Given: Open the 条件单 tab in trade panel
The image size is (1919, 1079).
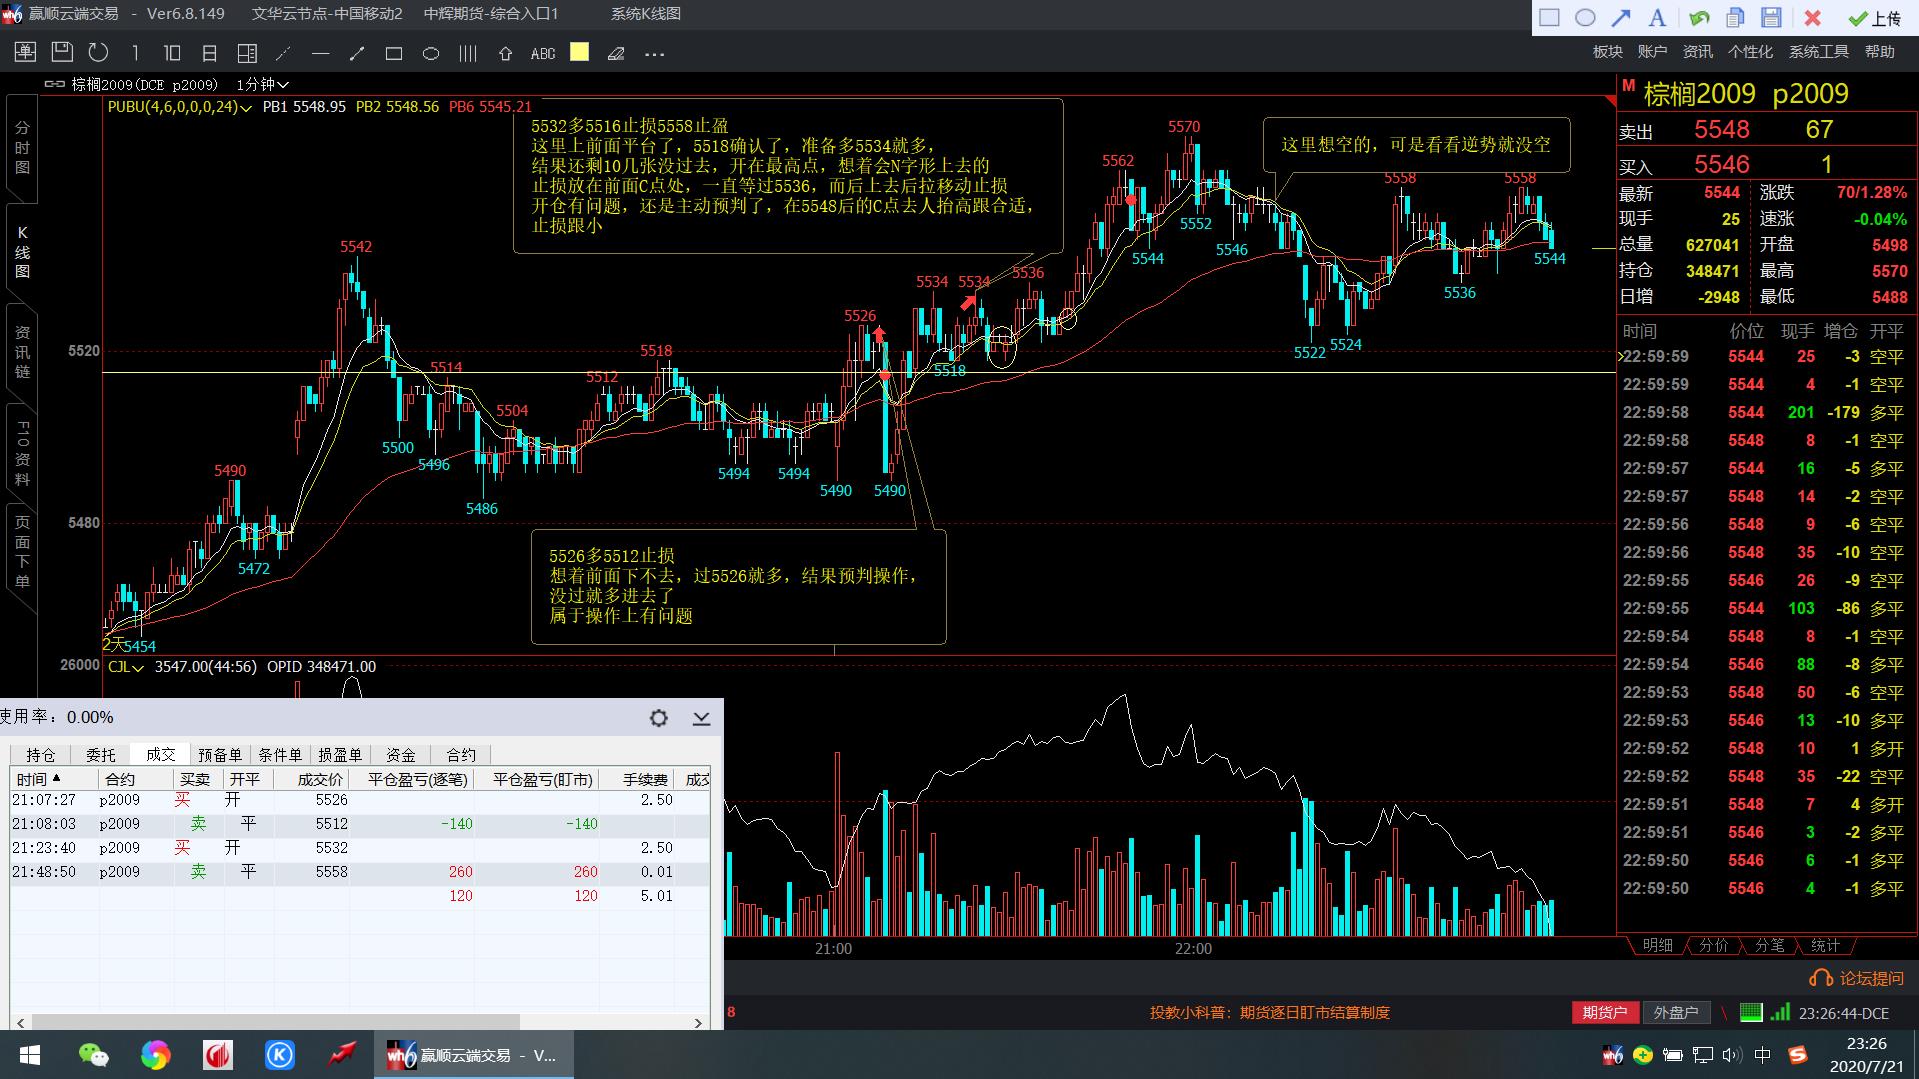Looking at the screenshot, I should tap(280, 755).
